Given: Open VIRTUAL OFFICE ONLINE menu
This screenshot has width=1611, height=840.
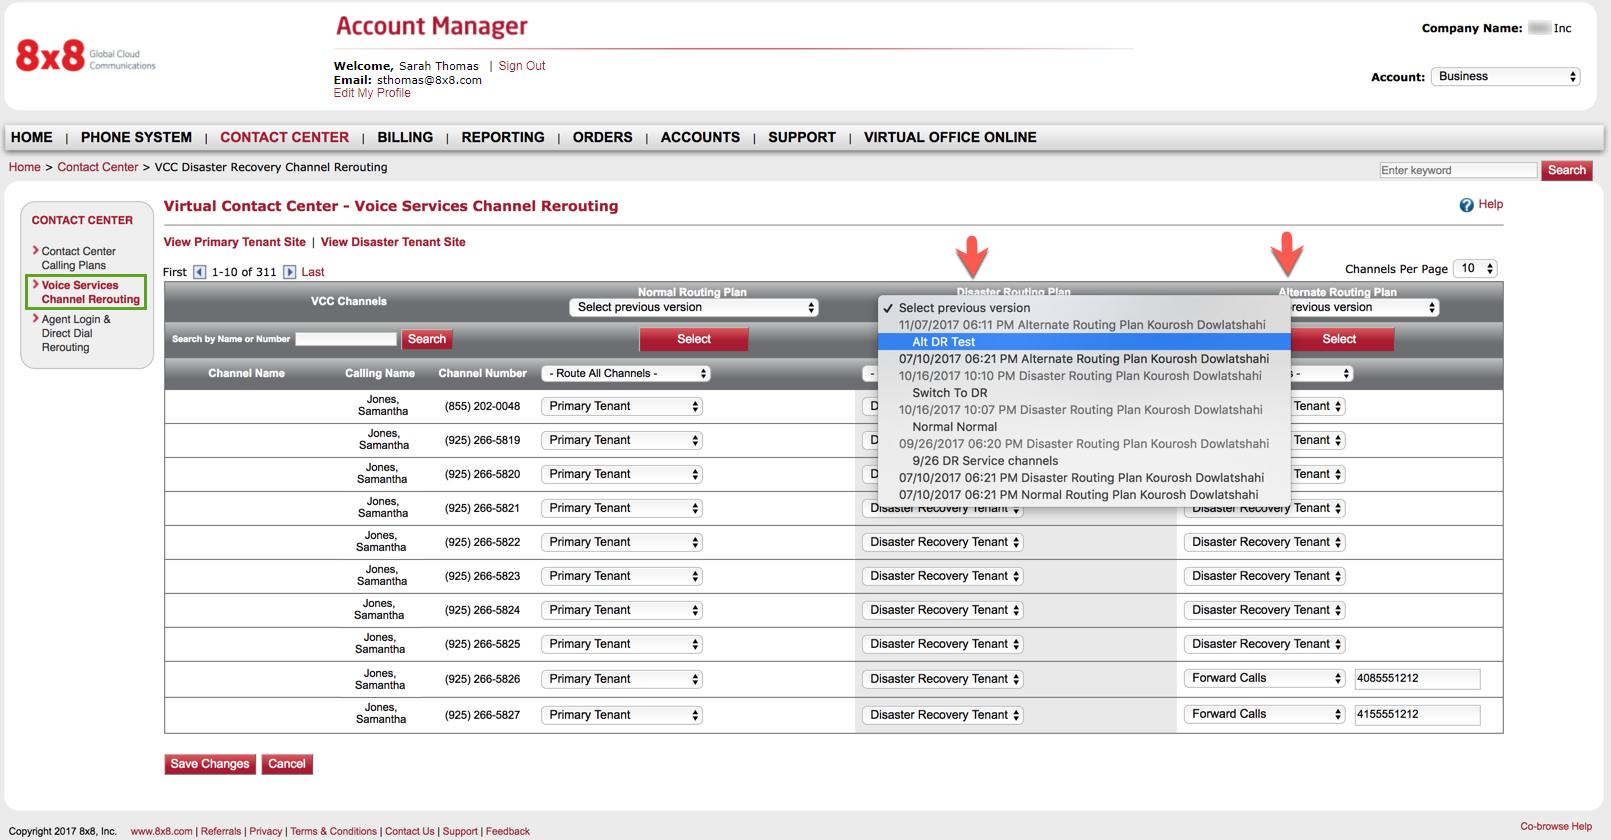Looking at the screenshot, I should (x=950, y=138).
